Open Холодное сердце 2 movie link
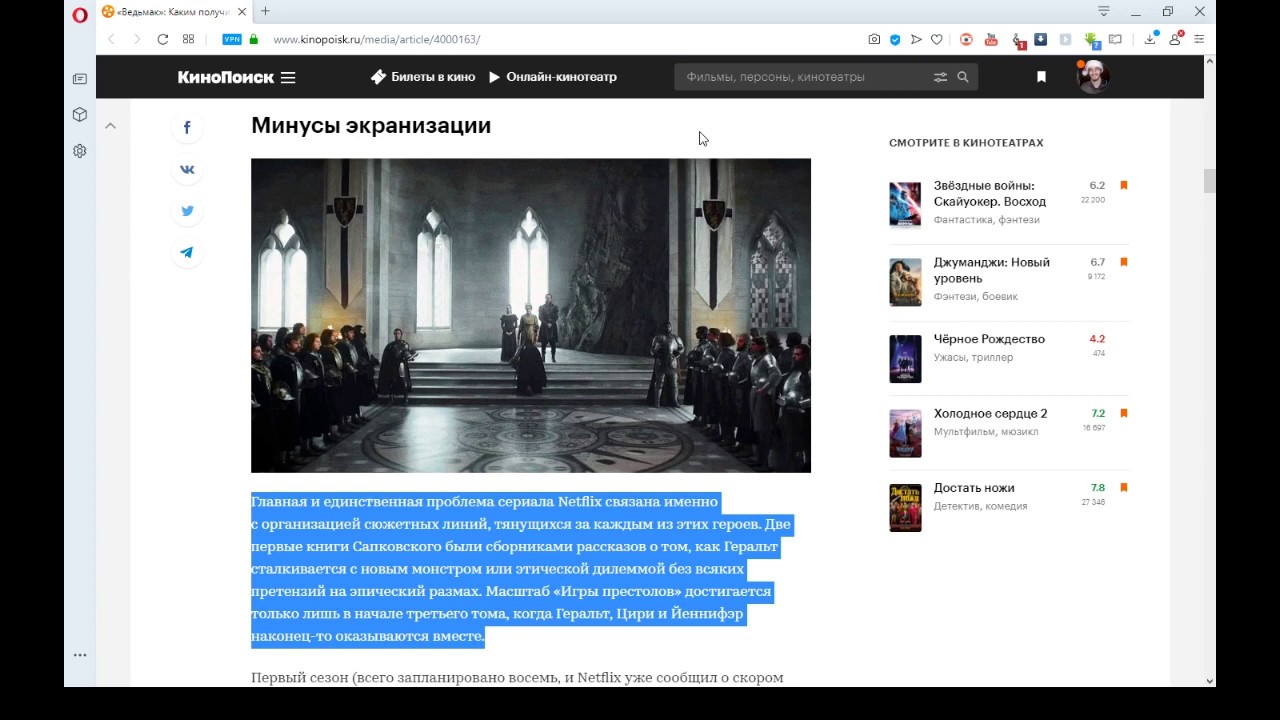The height and width of the screenshot is (720, 1280). 991,414
